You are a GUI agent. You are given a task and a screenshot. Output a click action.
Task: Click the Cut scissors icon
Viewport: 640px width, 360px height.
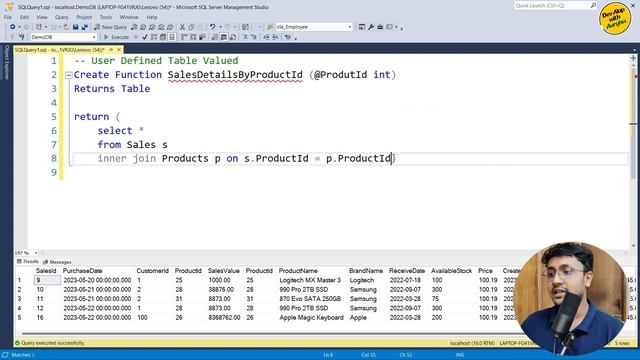point(182,27)
